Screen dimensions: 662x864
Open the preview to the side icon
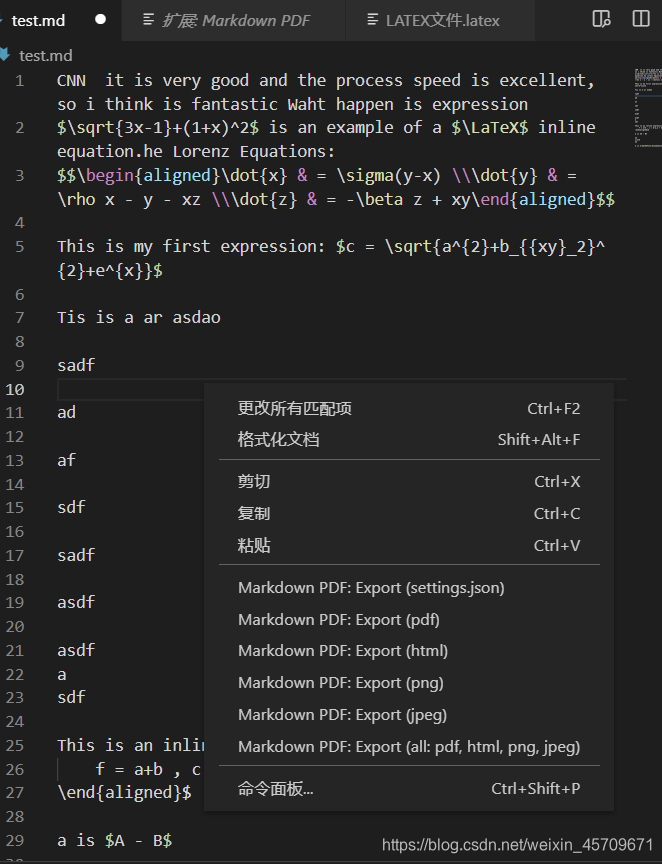coord(601,19)
